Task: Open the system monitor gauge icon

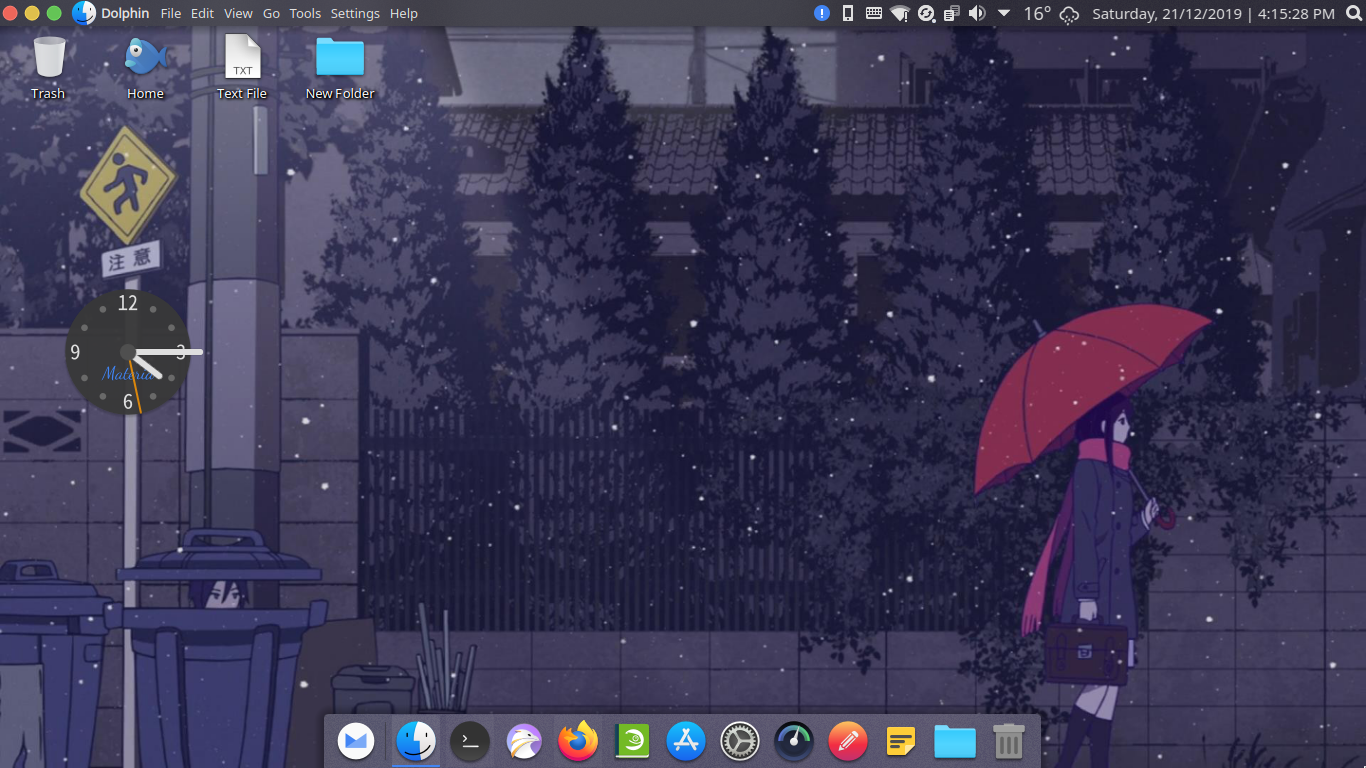Action: pyautogui.click(x=794, y=741)
